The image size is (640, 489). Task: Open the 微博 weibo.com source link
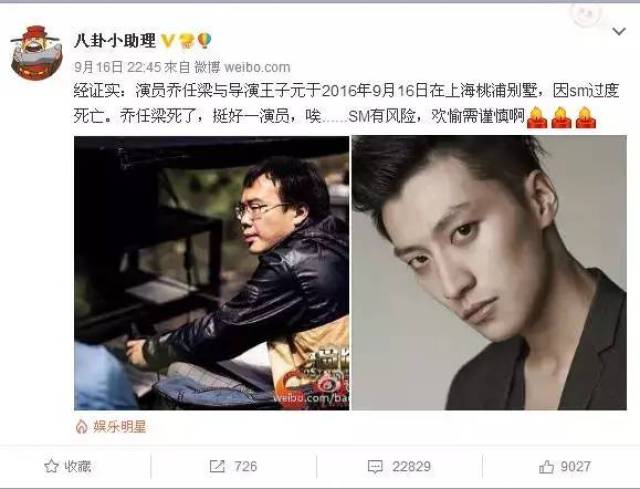(x=242, y=67)
